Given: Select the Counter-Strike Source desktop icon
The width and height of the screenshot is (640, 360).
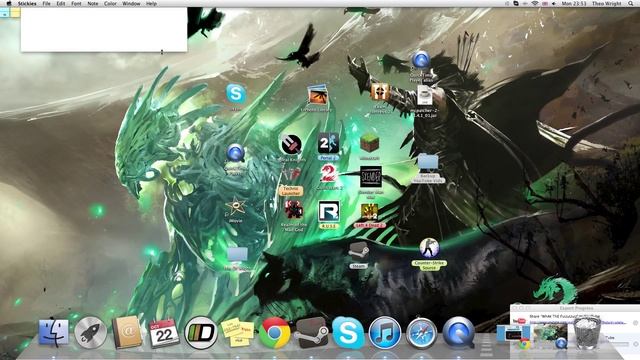Looking at the screenshot, I should pos(429,248).
